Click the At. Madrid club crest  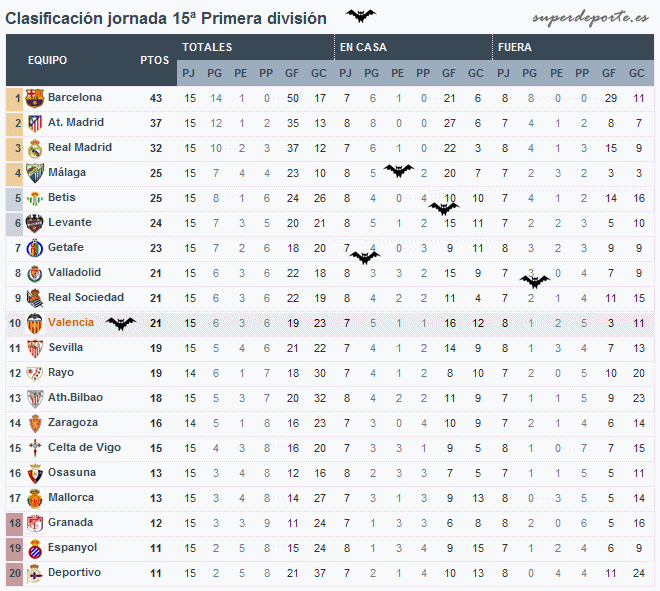[35, 123]
